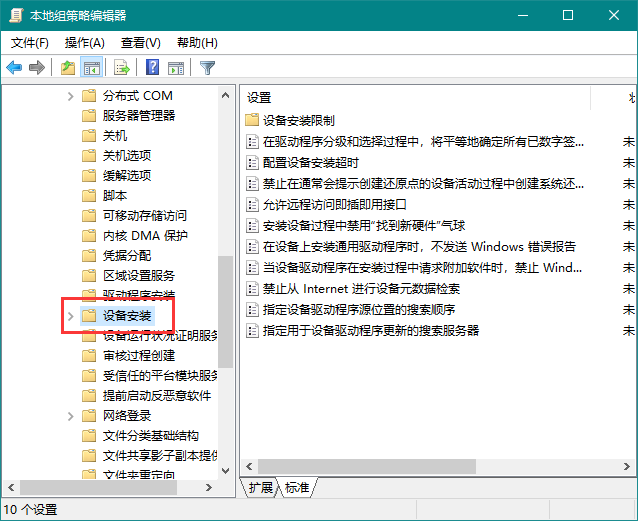Click tree pane horizontal scroll left arrow
The height and width of the screenshot is (521, 638).
pos(11,487)
